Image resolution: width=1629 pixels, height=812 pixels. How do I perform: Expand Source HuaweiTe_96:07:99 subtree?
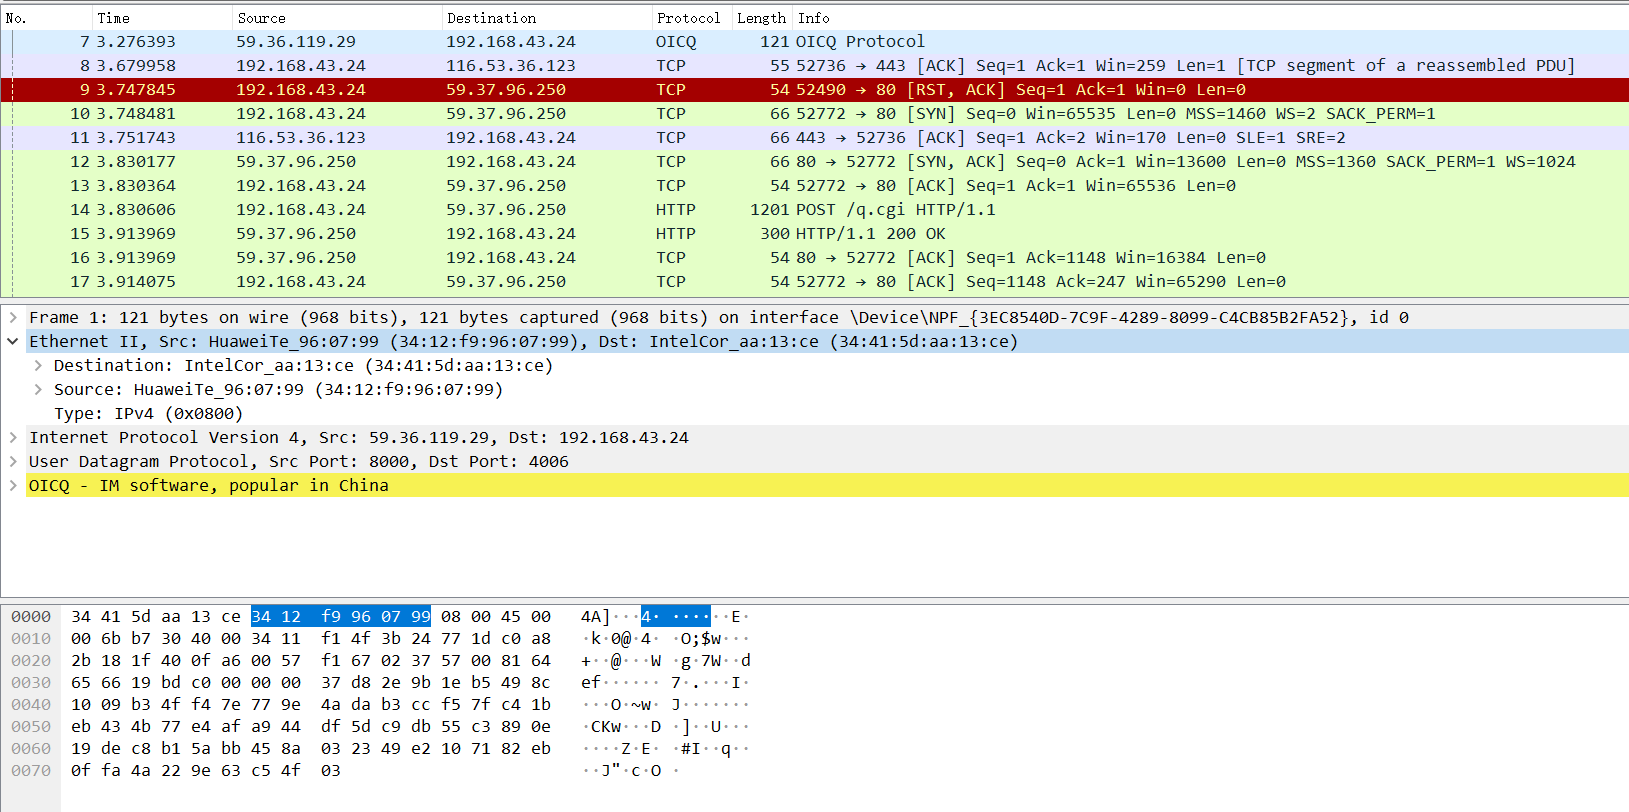pos(38,389)
